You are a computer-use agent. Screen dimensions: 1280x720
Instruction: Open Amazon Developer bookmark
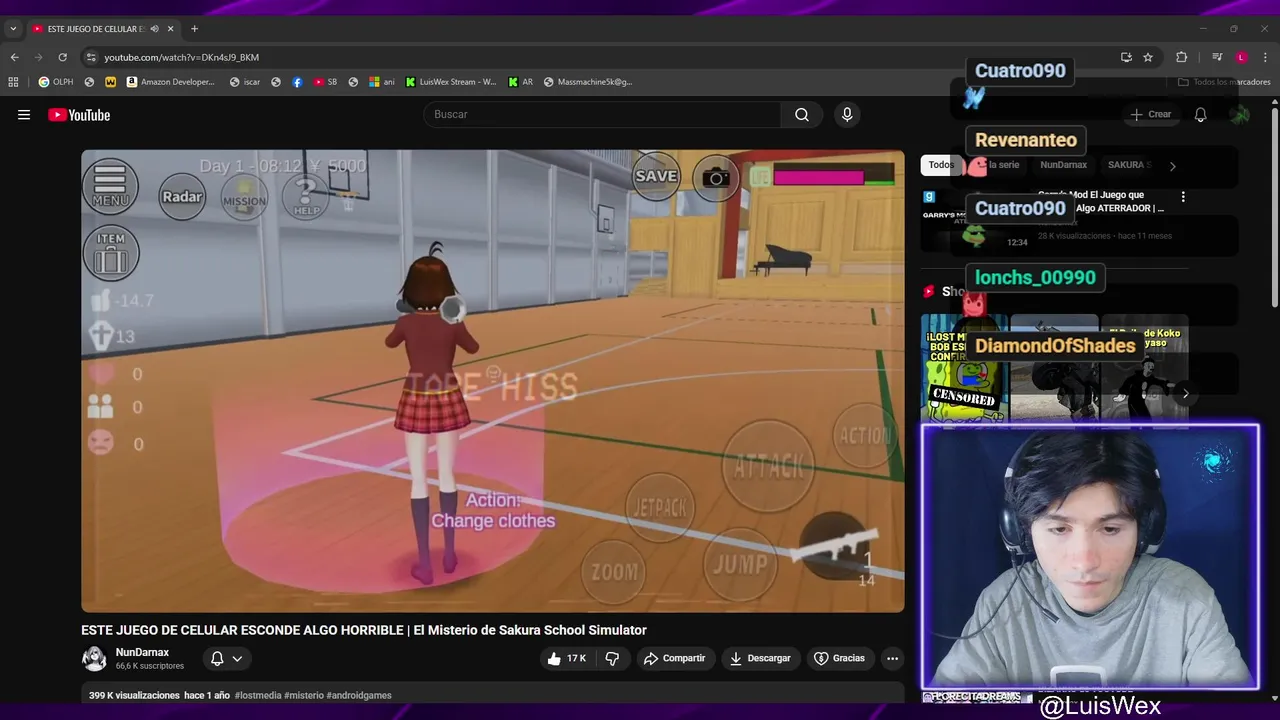click(171, 82)
